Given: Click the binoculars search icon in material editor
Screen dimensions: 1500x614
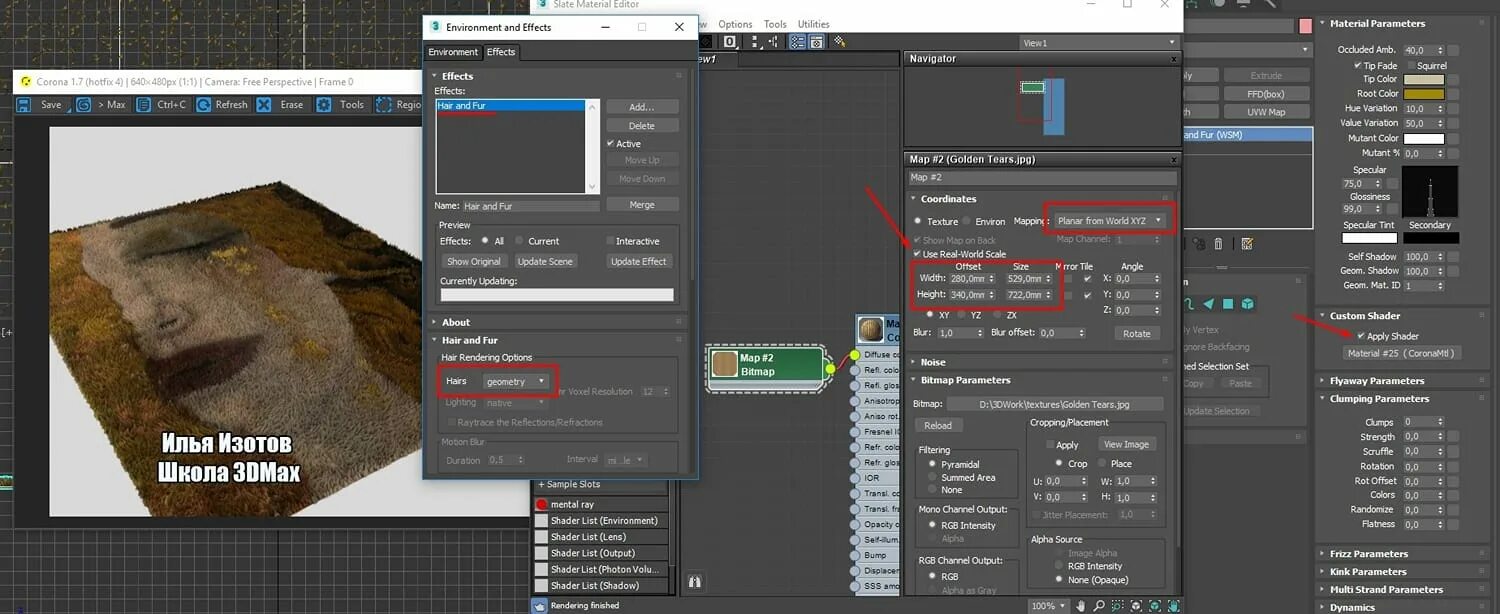Looking at the screenshot, I should 694,581.
